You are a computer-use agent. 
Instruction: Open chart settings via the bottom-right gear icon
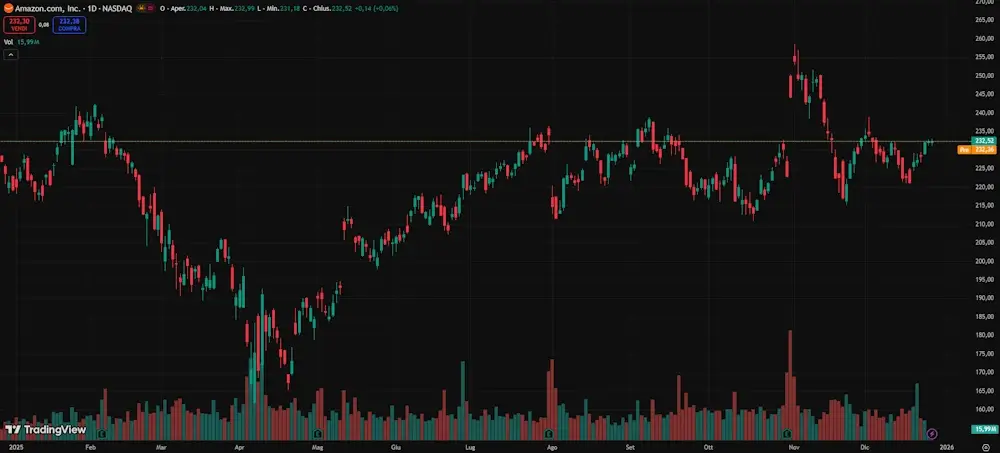tap(985, 449)
